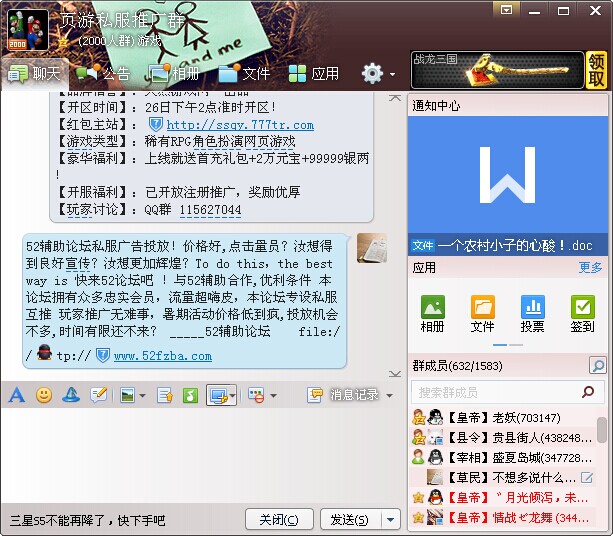Viewport: 613px width, 536px height.
Task: Click the 战龙三国 advertisement banner
Action: (x=497, y=70)
